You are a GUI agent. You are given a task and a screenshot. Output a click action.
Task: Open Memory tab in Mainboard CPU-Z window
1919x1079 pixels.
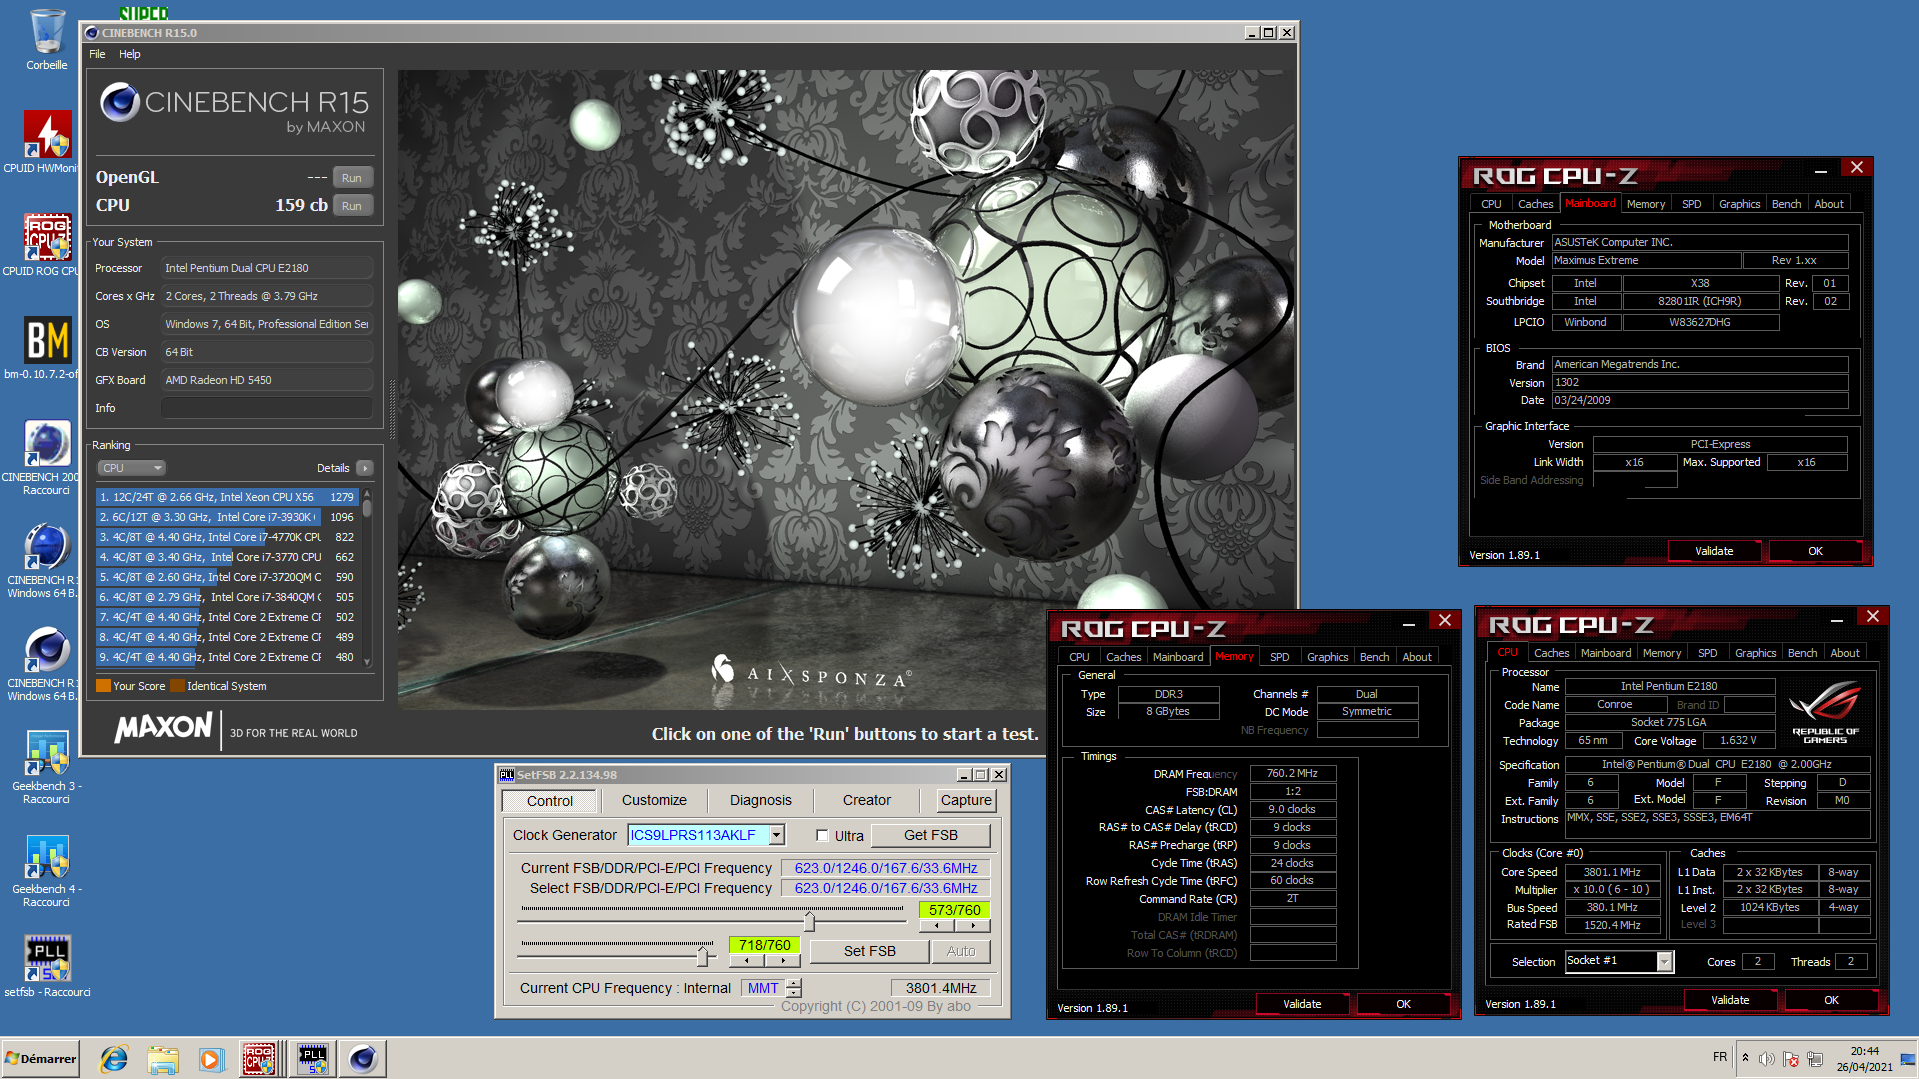coord(1646,204)
